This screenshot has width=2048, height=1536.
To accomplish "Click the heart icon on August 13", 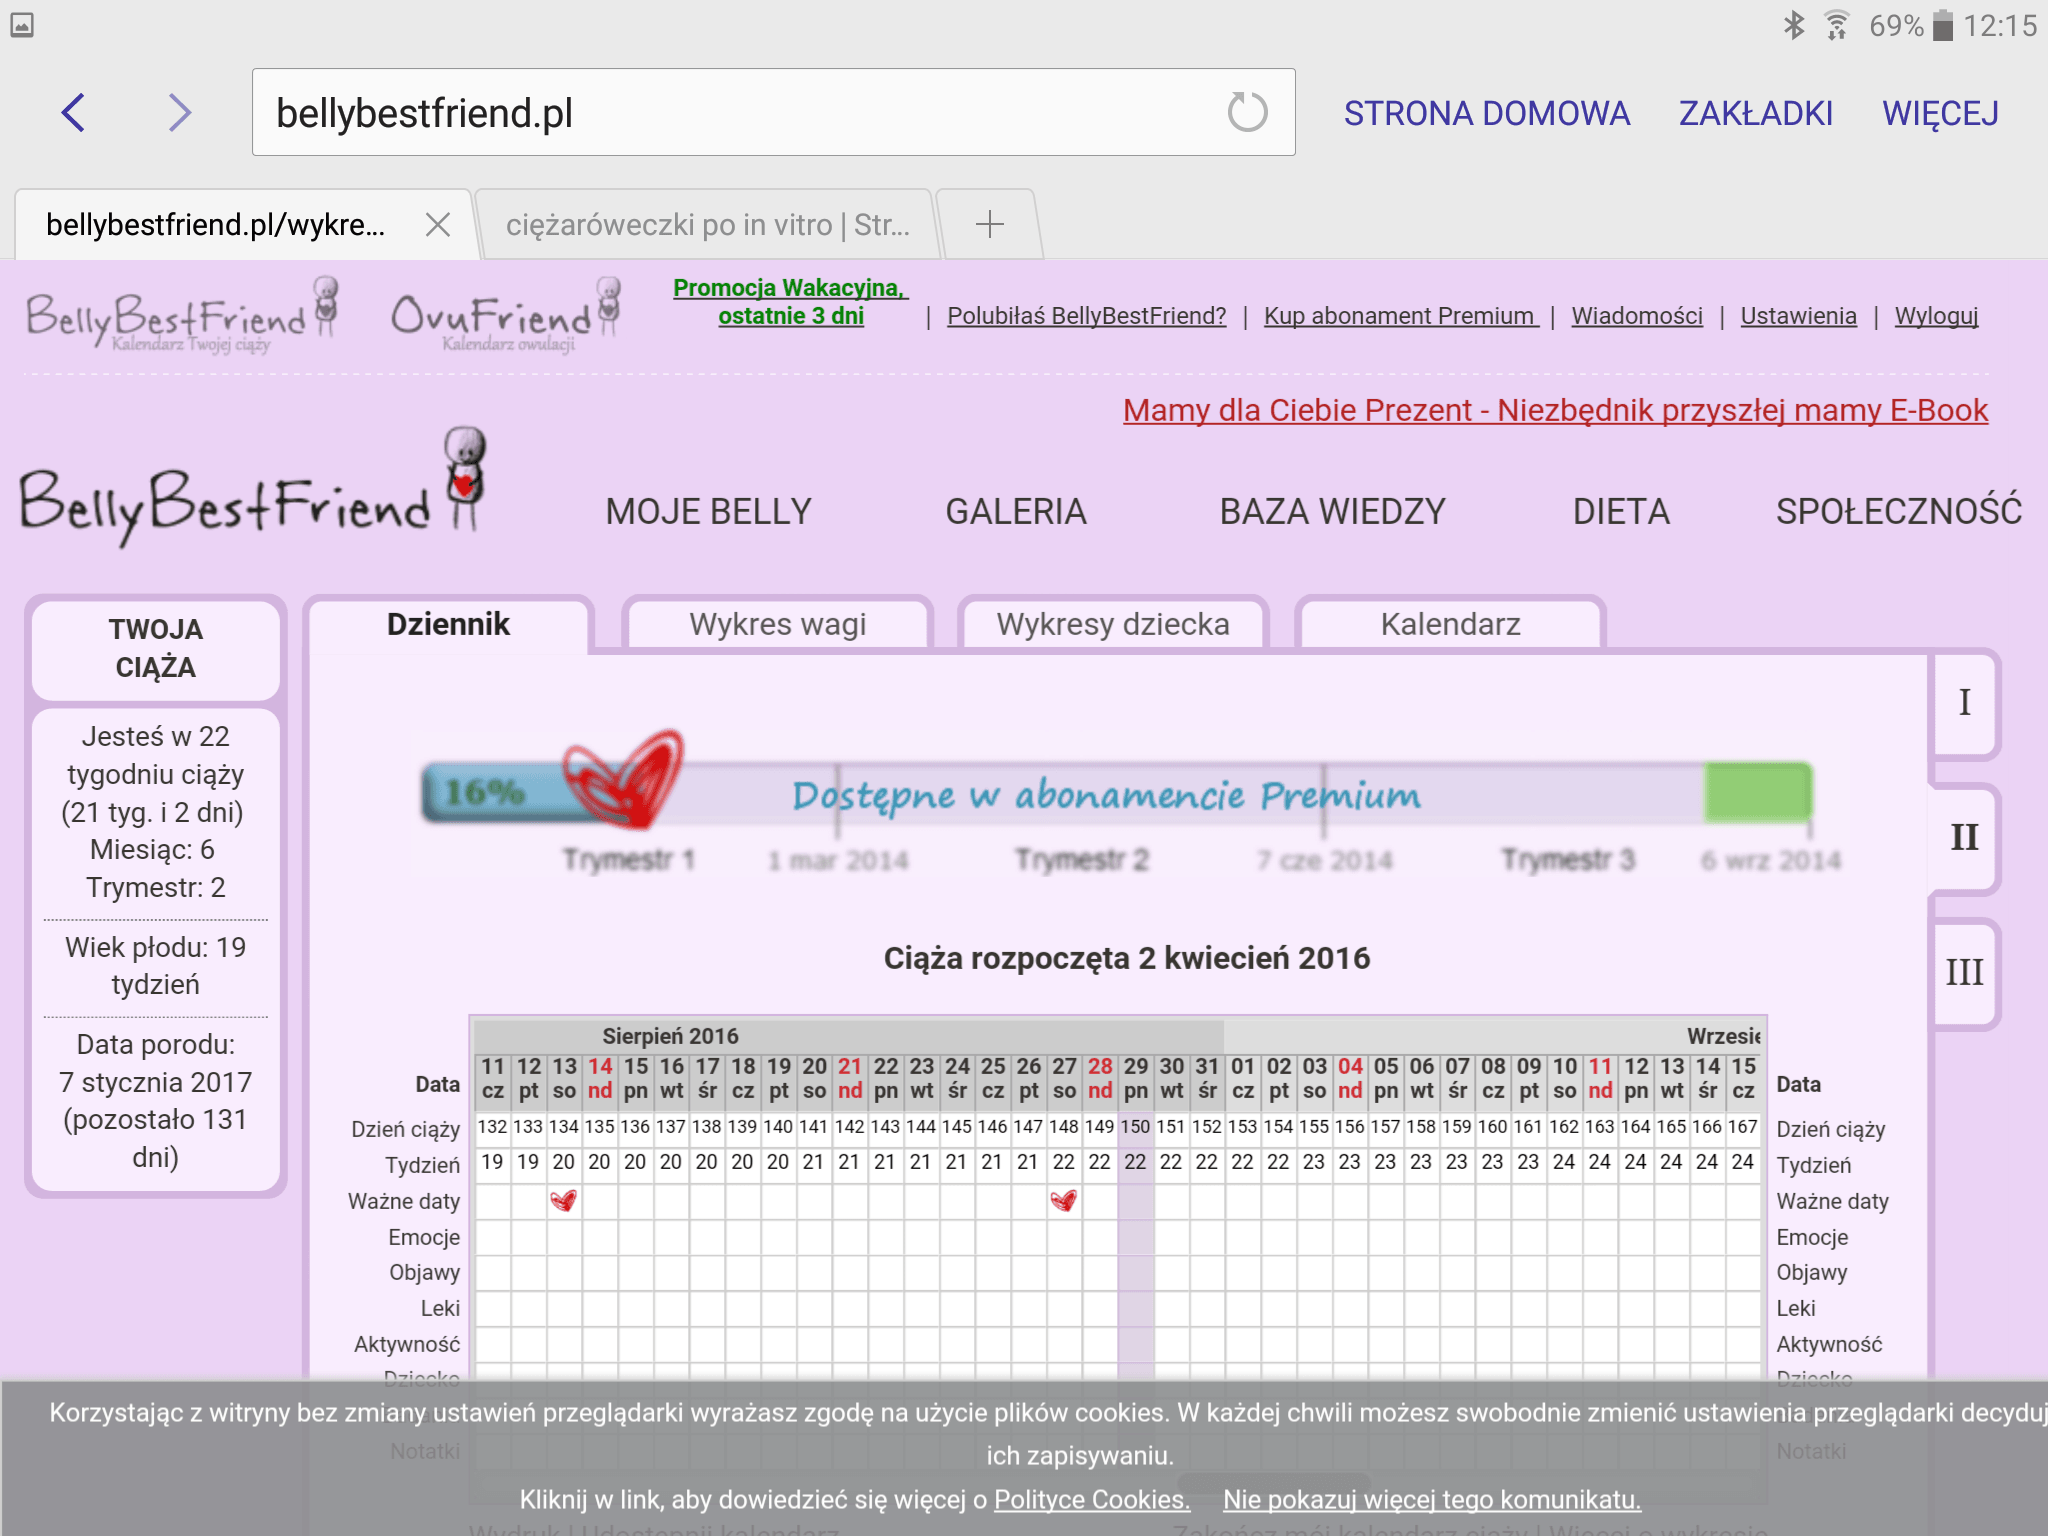I will click(x=564, y=1200).
